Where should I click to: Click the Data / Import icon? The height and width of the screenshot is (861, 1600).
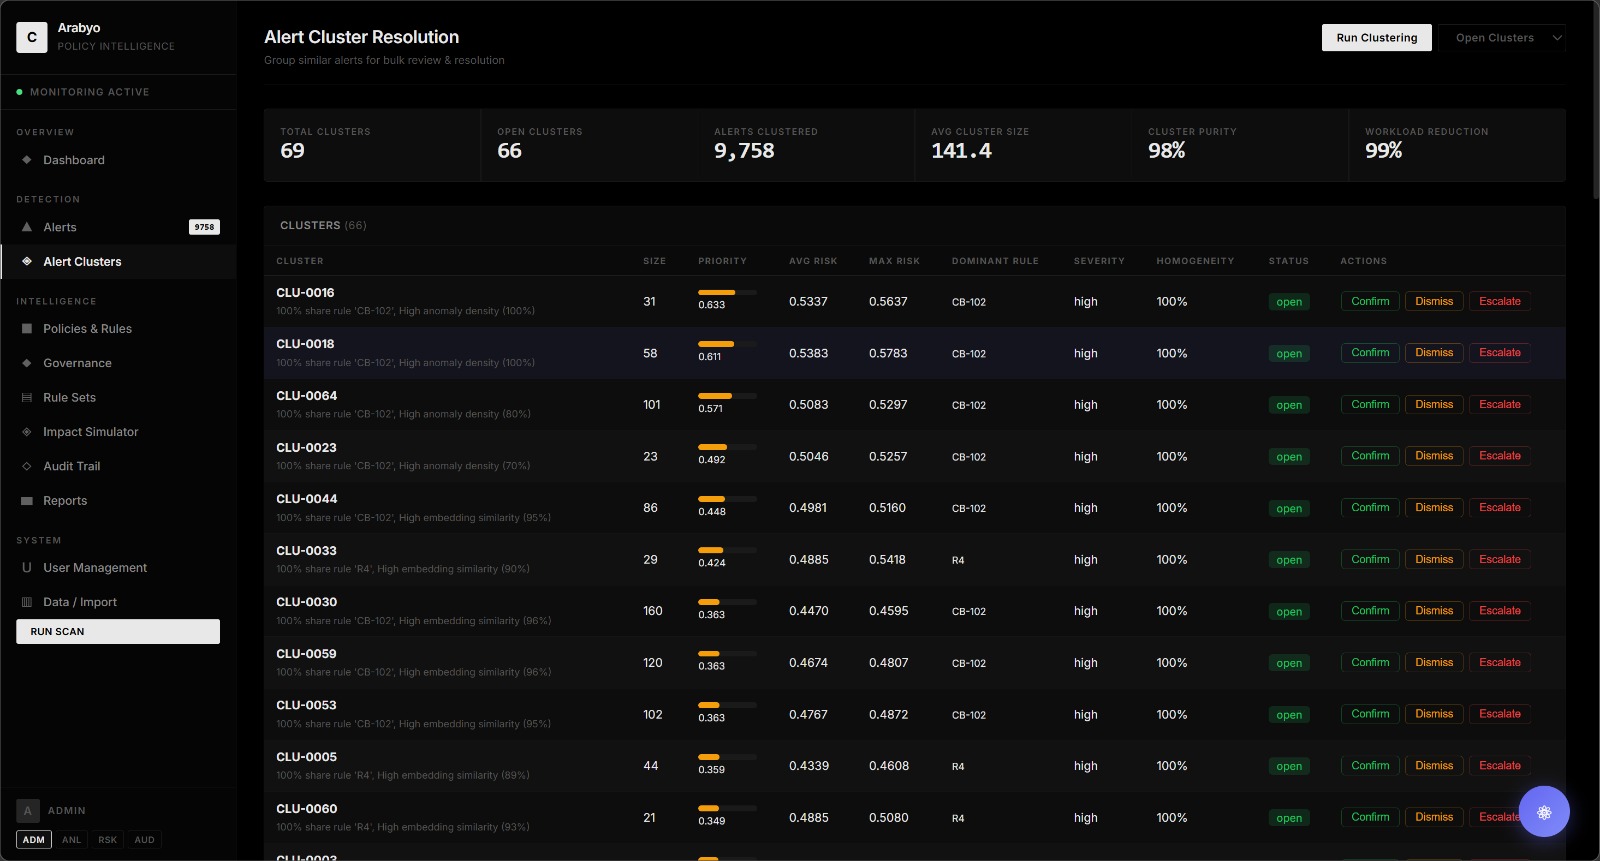tap(27, 602)
